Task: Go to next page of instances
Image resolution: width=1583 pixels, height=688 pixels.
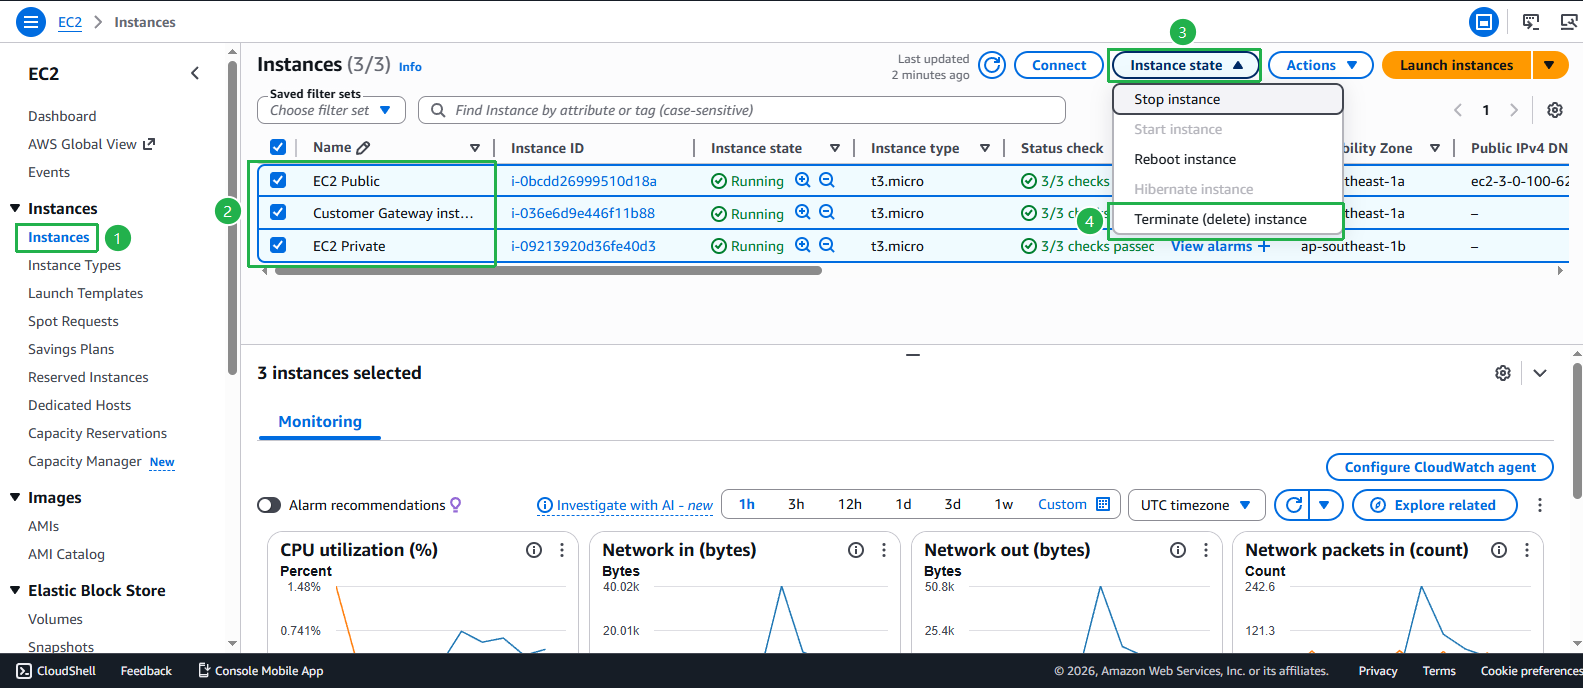Action: (x=1514, y=110)
